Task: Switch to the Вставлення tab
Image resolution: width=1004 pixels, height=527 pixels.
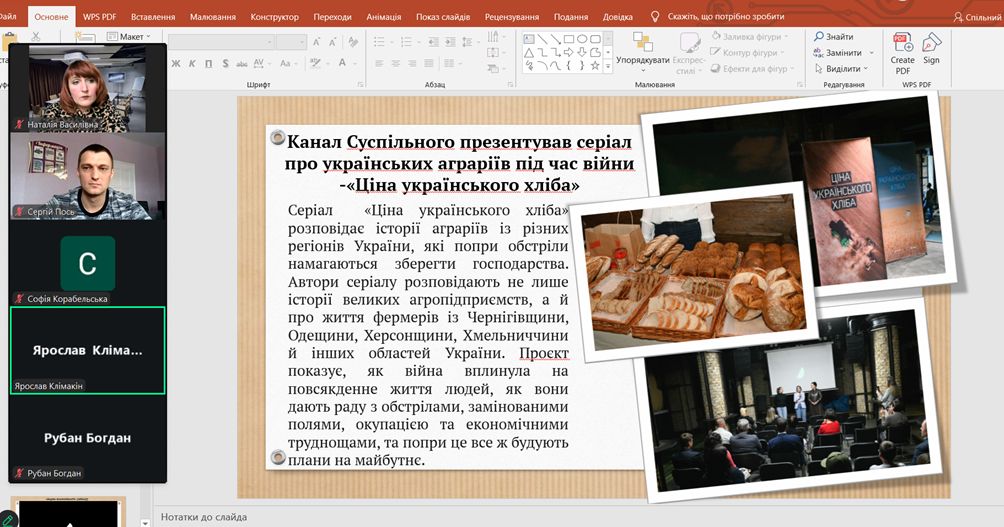Action: point(152,17)
